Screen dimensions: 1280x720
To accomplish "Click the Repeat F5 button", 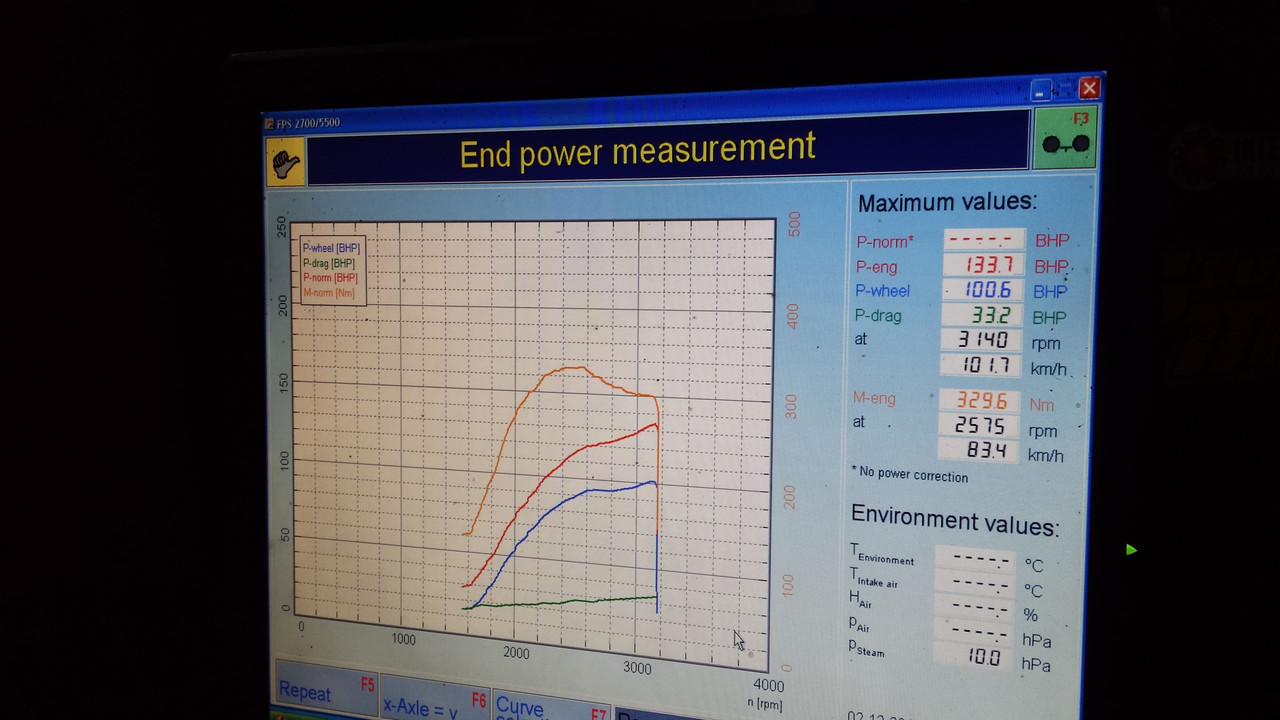I will tap(326, 689).
